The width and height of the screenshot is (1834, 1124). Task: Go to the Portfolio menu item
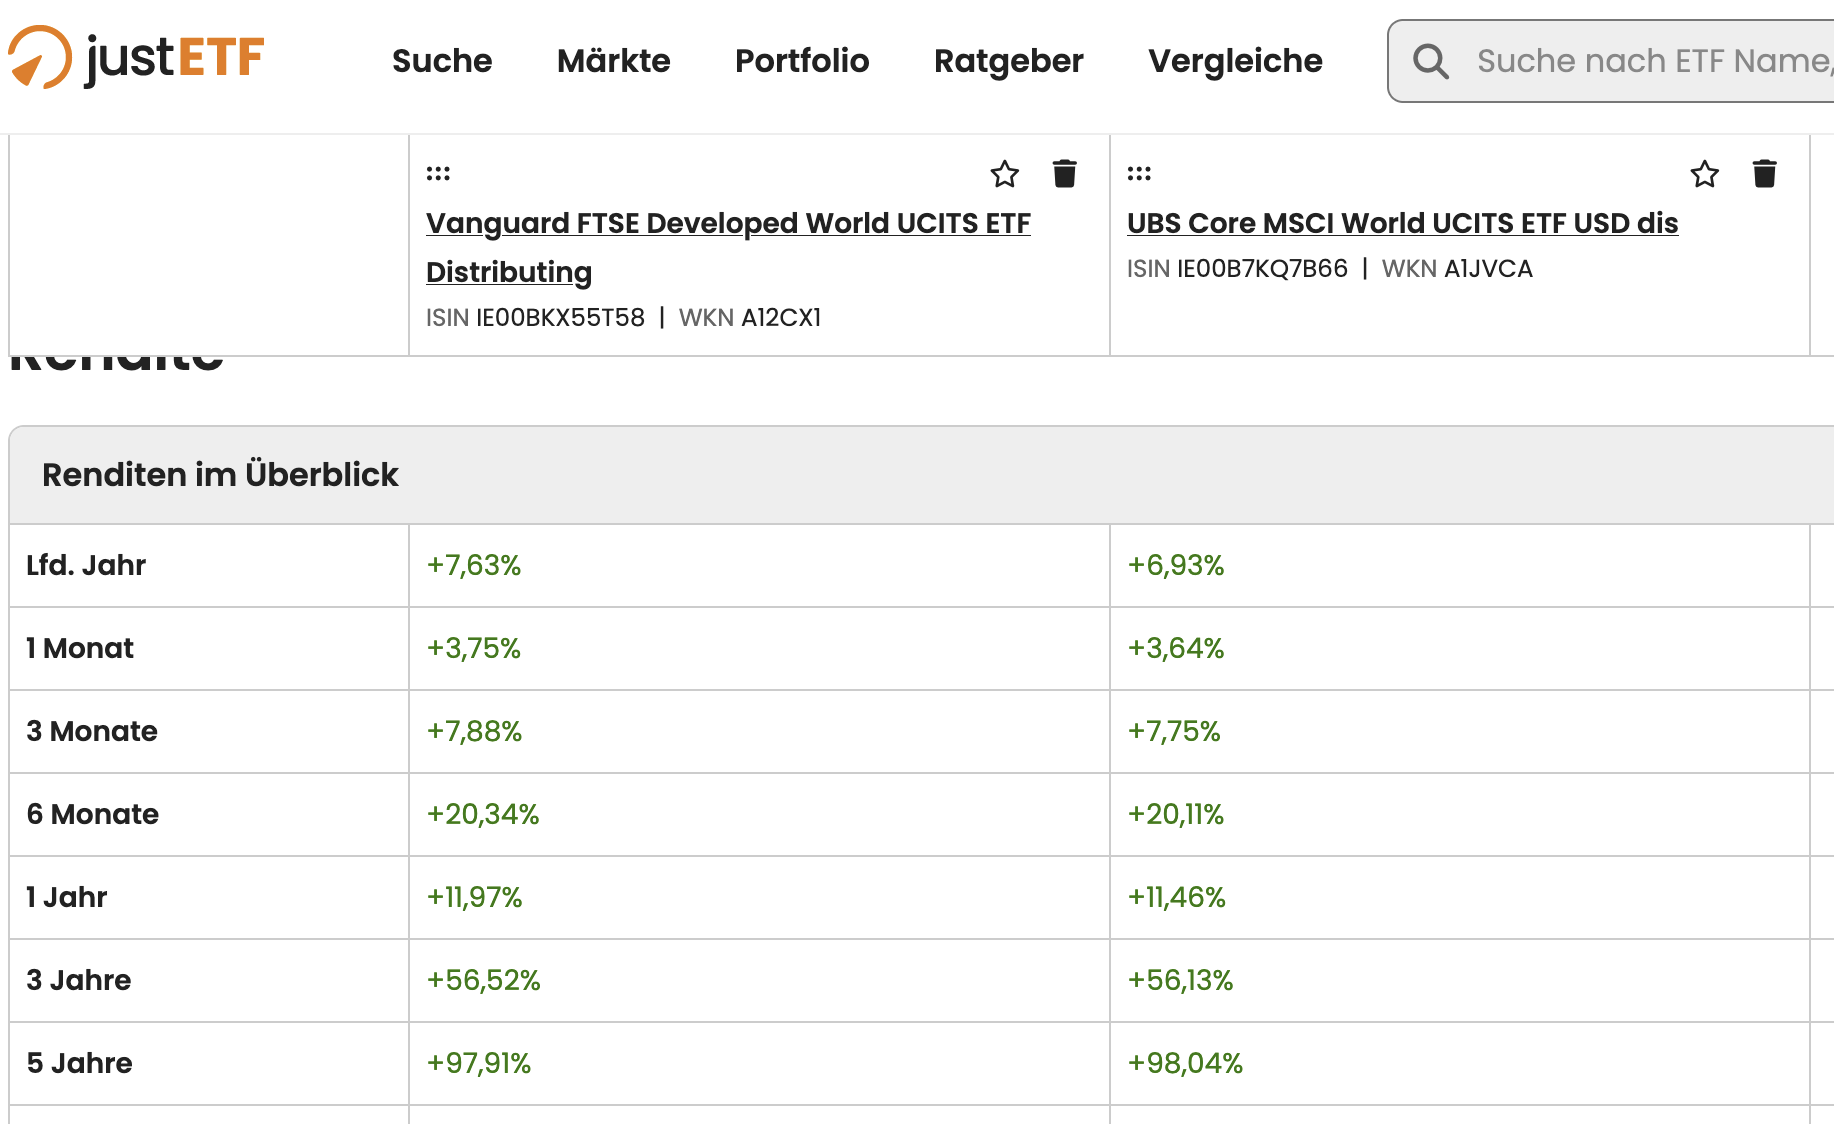802,61
